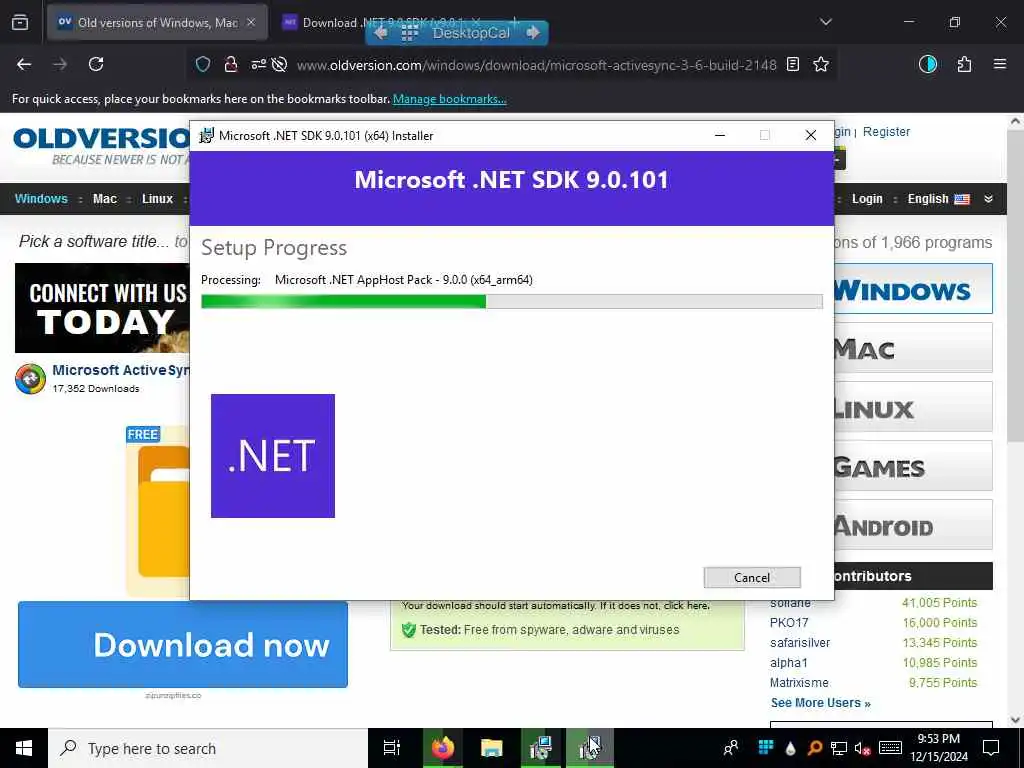Click the Setup Progress bar in installer
Screen dimensions: 1024x768
pyautogui.click(x=511, y=301)
